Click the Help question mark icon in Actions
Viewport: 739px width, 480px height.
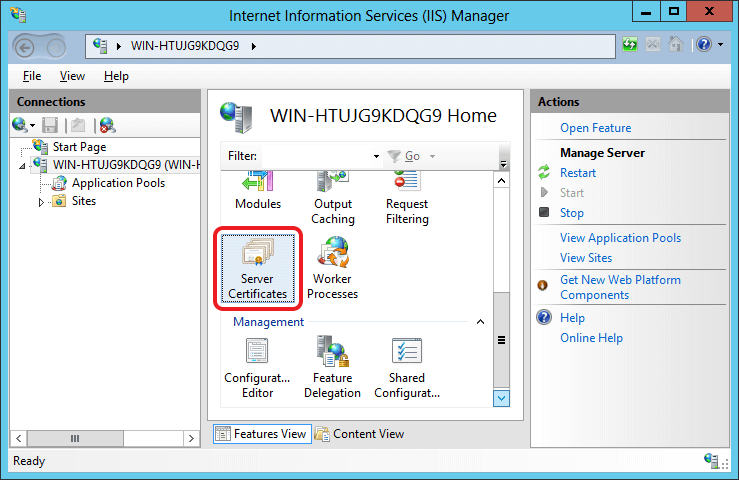point(544,317)
